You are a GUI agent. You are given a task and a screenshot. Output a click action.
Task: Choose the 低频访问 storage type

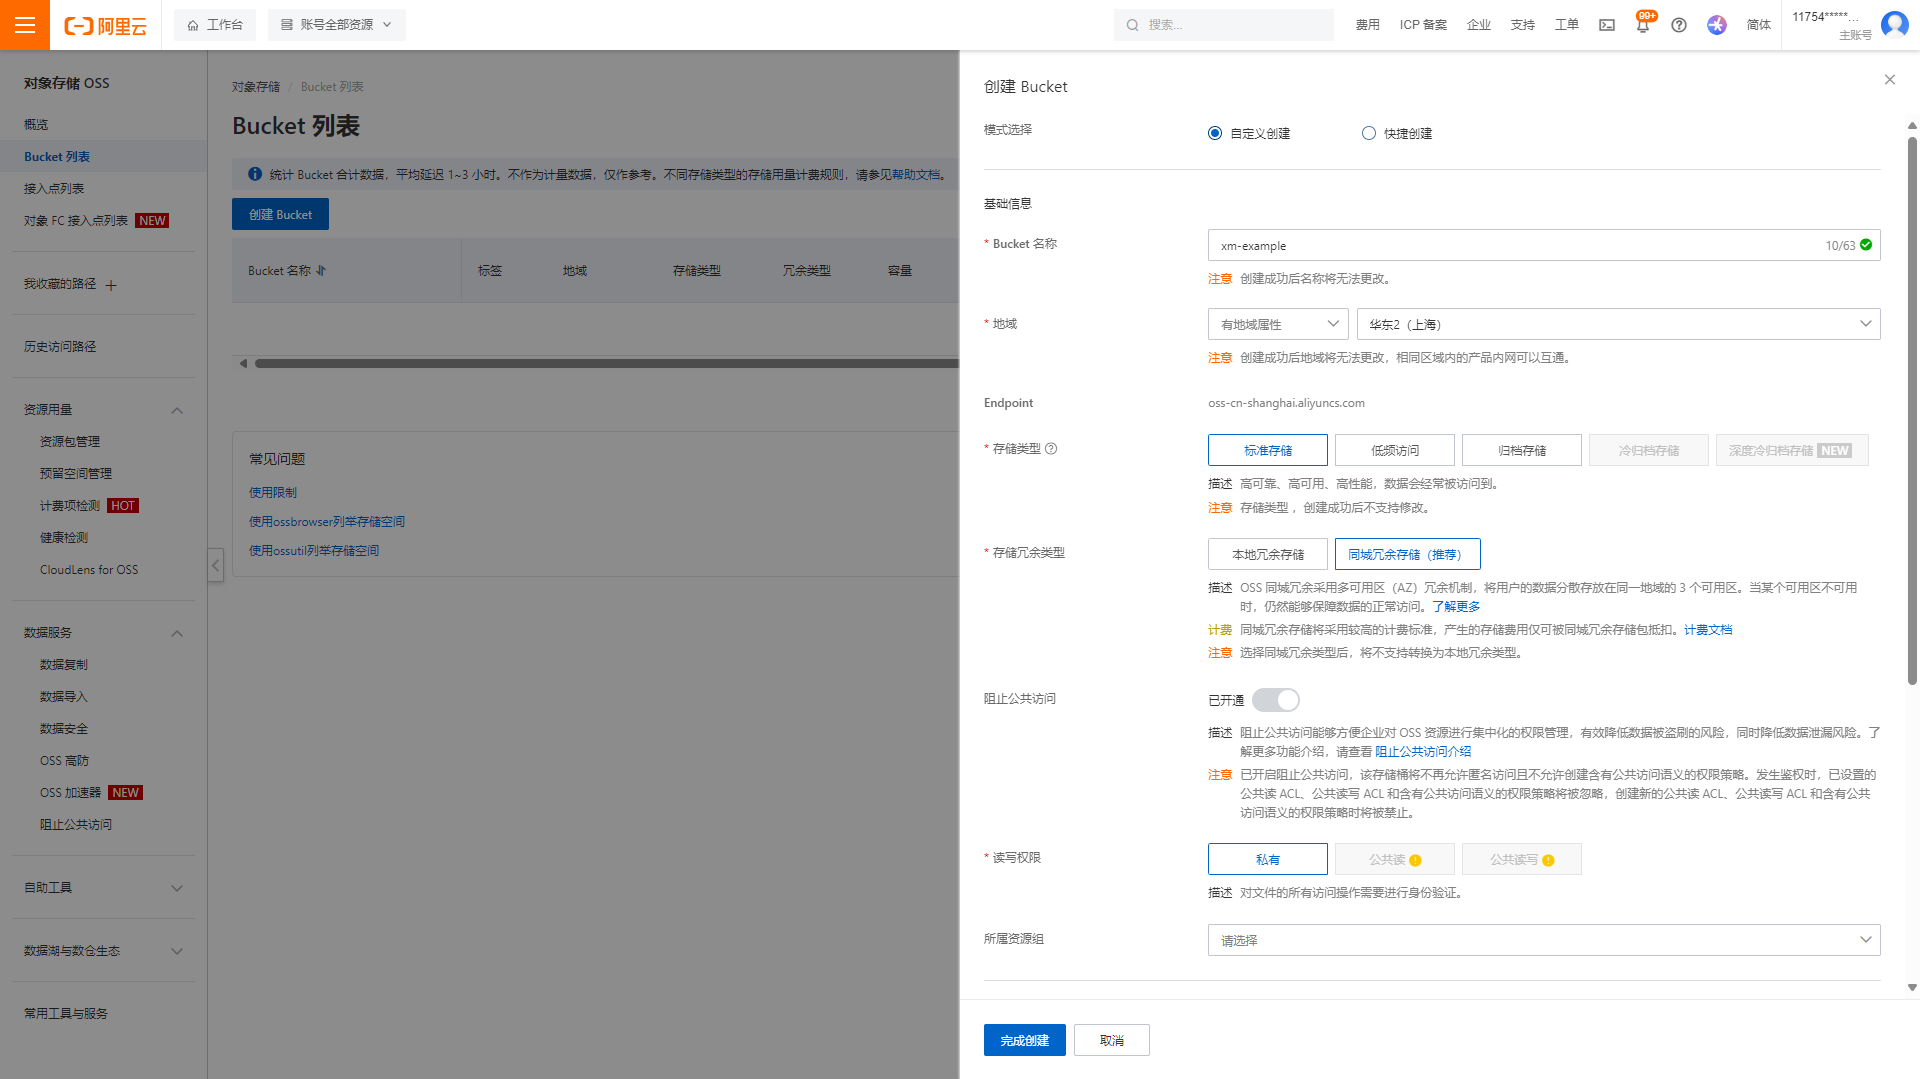pos(1394,450)
